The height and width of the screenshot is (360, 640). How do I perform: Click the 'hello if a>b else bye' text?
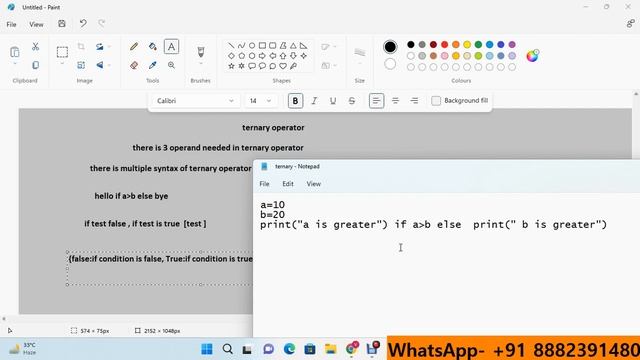click(131, 196)
